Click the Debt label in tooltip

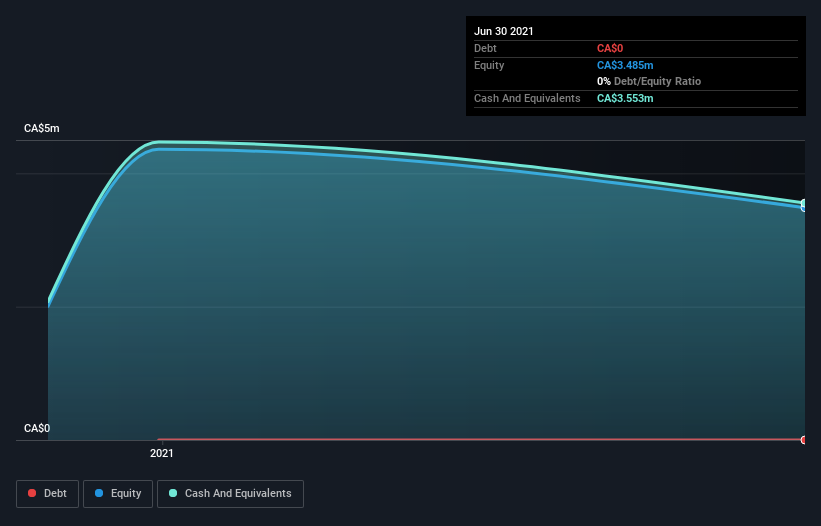(x=485, y=48)
